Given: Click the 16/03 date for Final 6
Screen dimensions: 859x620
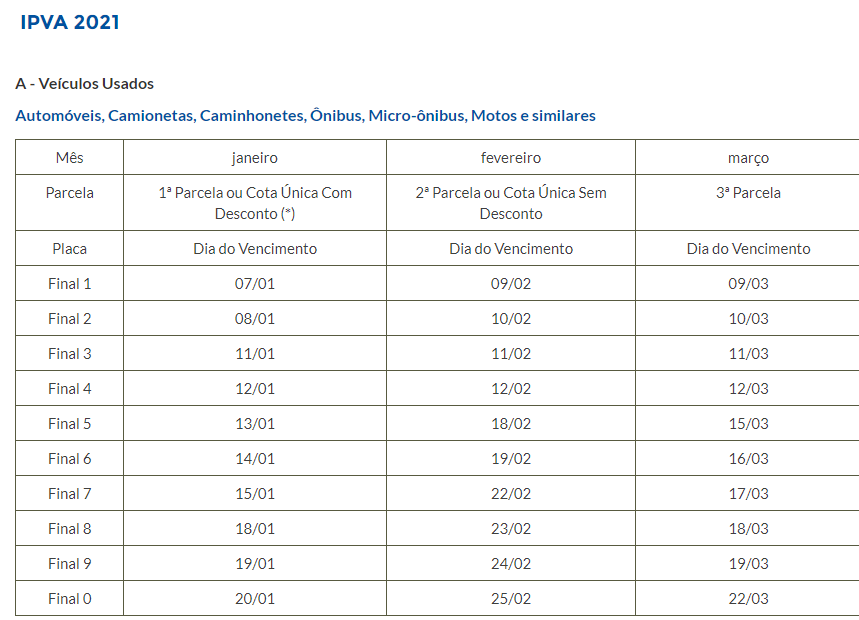Looking at the screenshot, I should pos(748,458).
